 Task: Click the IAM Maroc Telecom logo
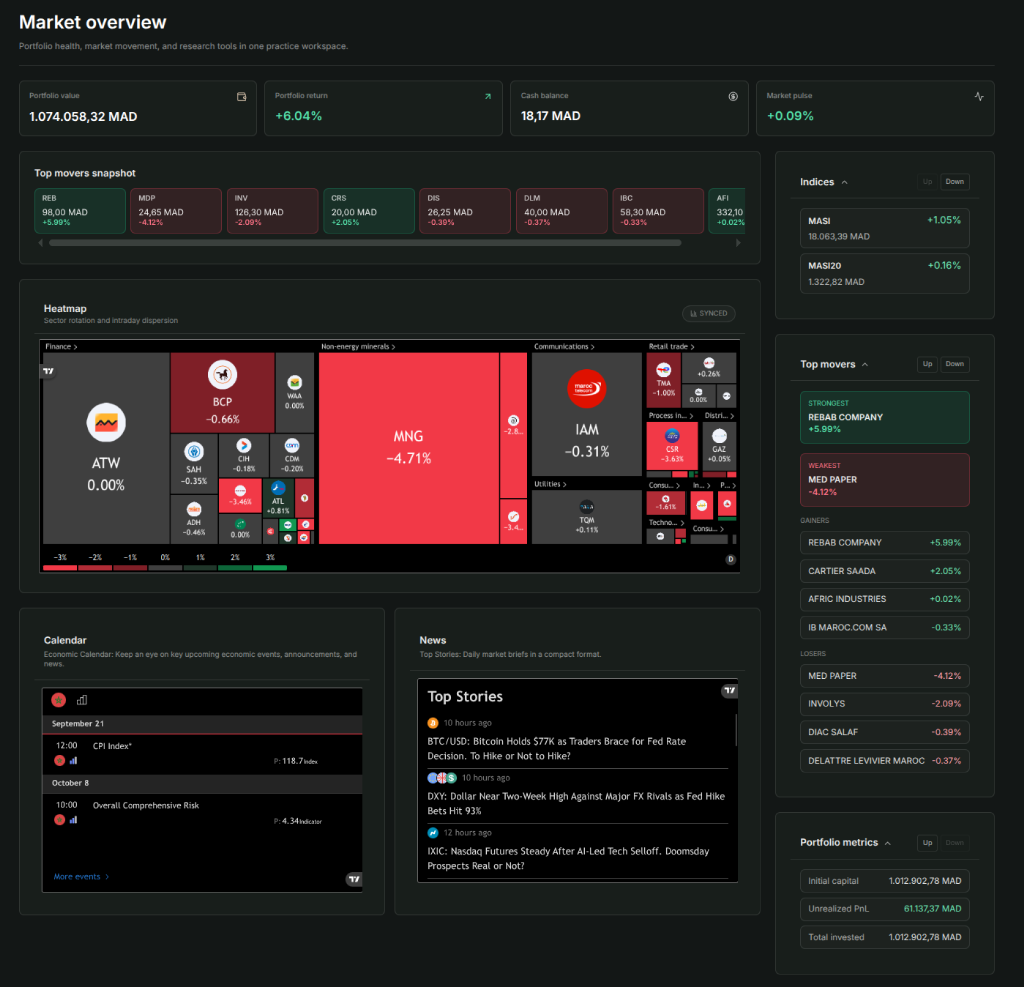[586, 388]
